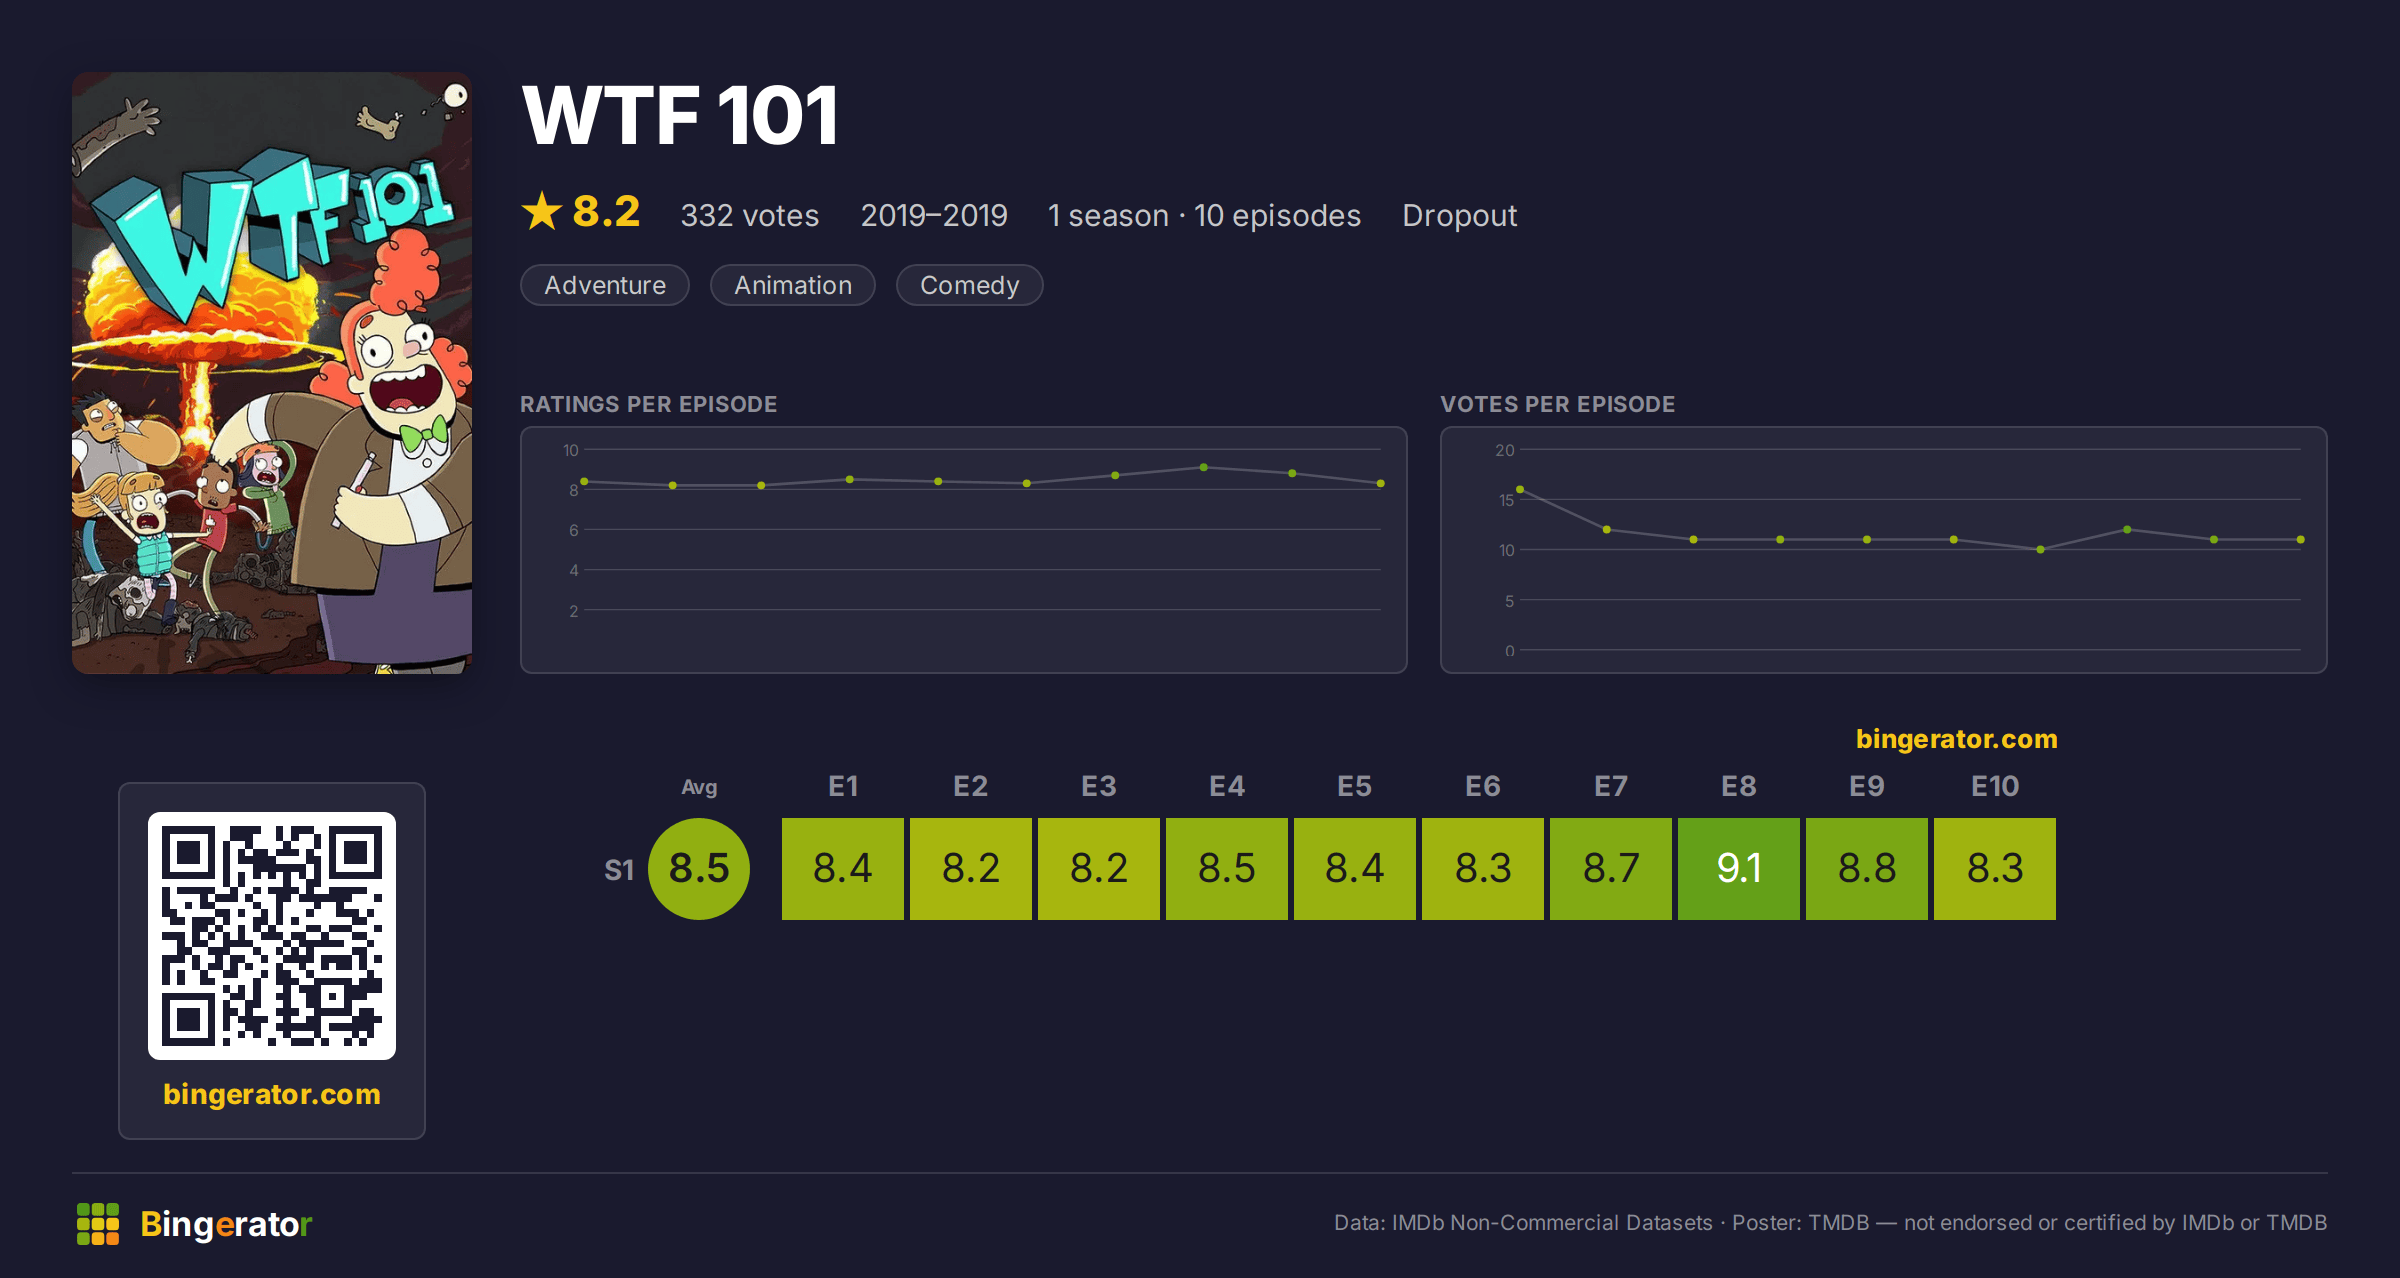Click the ratings per episode chart
The width and height of the screenshot is (2400, 1278).
(964, 550)
